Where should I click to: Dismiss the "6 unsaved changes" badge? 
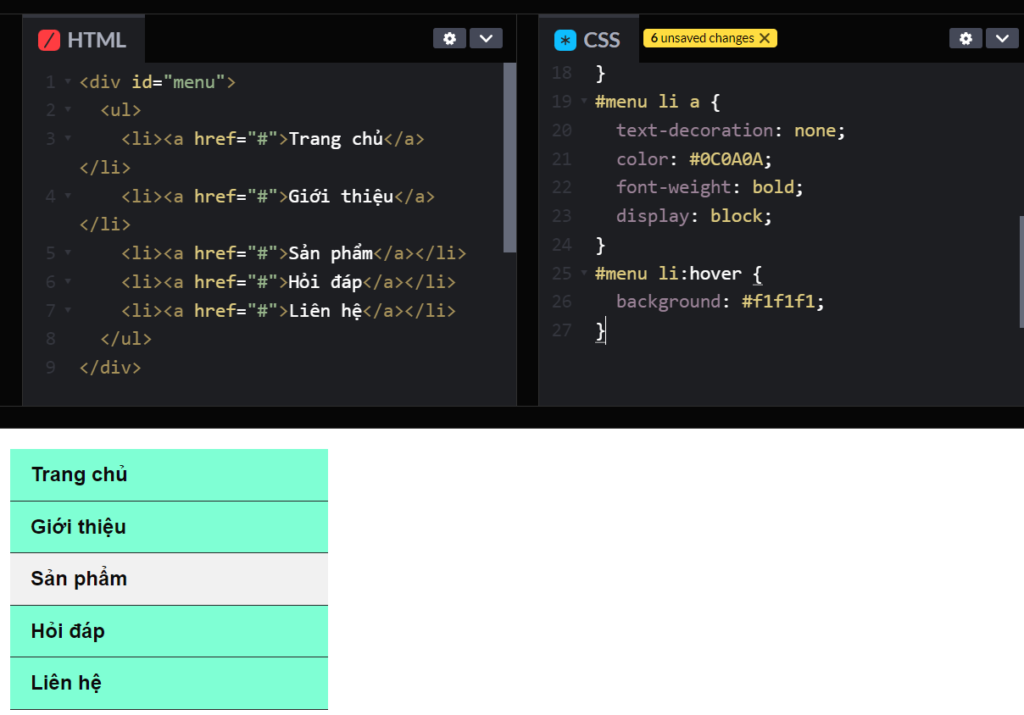coord(764,37)
